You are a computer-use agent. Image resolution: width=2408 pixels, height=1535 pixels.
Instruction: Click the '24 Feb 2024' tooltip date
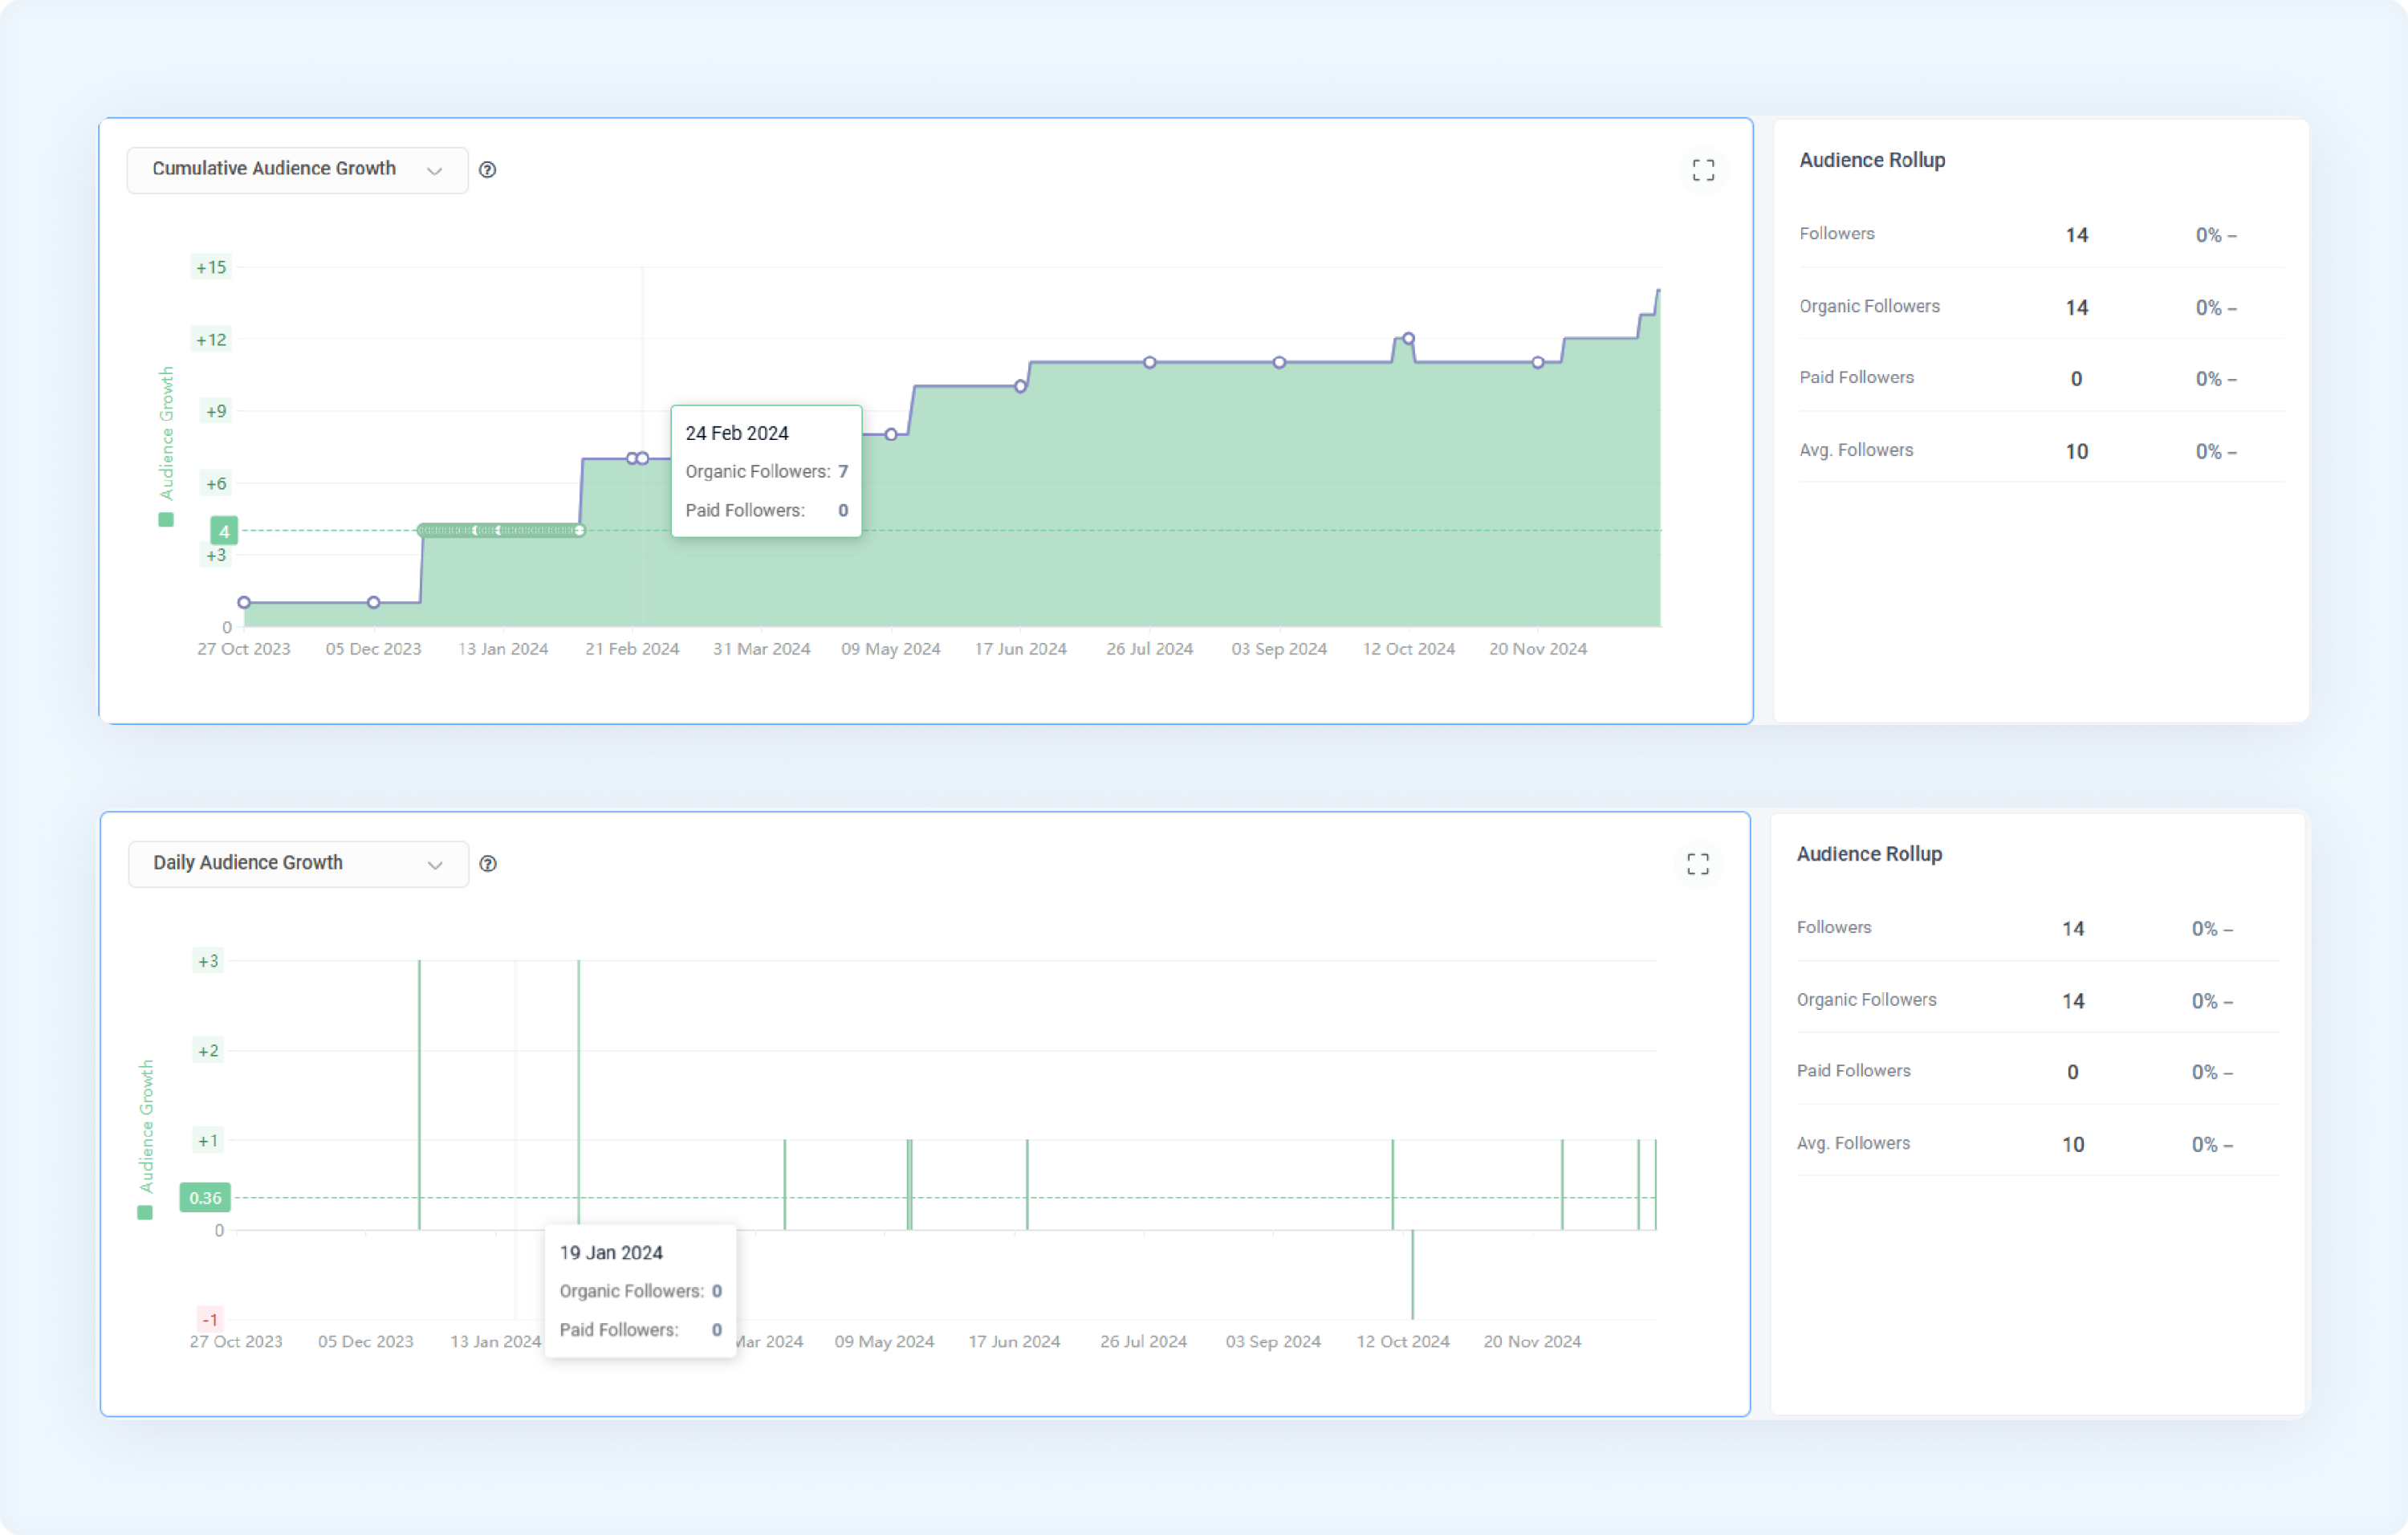pyautogui.click(x=737, y=433)
